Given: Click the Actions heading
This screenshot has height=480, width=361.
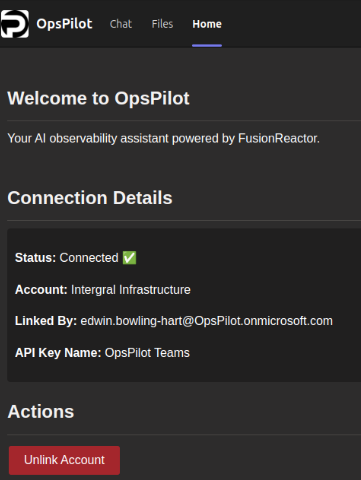Looking at the screenshot, I should click(41, 411).
